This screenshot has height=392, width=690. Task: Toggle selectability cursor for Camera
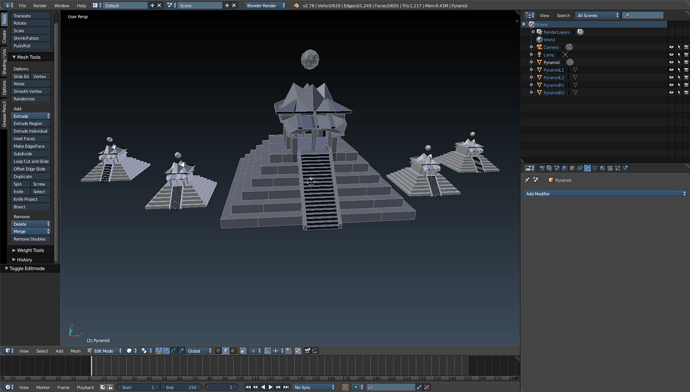pyautogui.click(x=679, y=47)
